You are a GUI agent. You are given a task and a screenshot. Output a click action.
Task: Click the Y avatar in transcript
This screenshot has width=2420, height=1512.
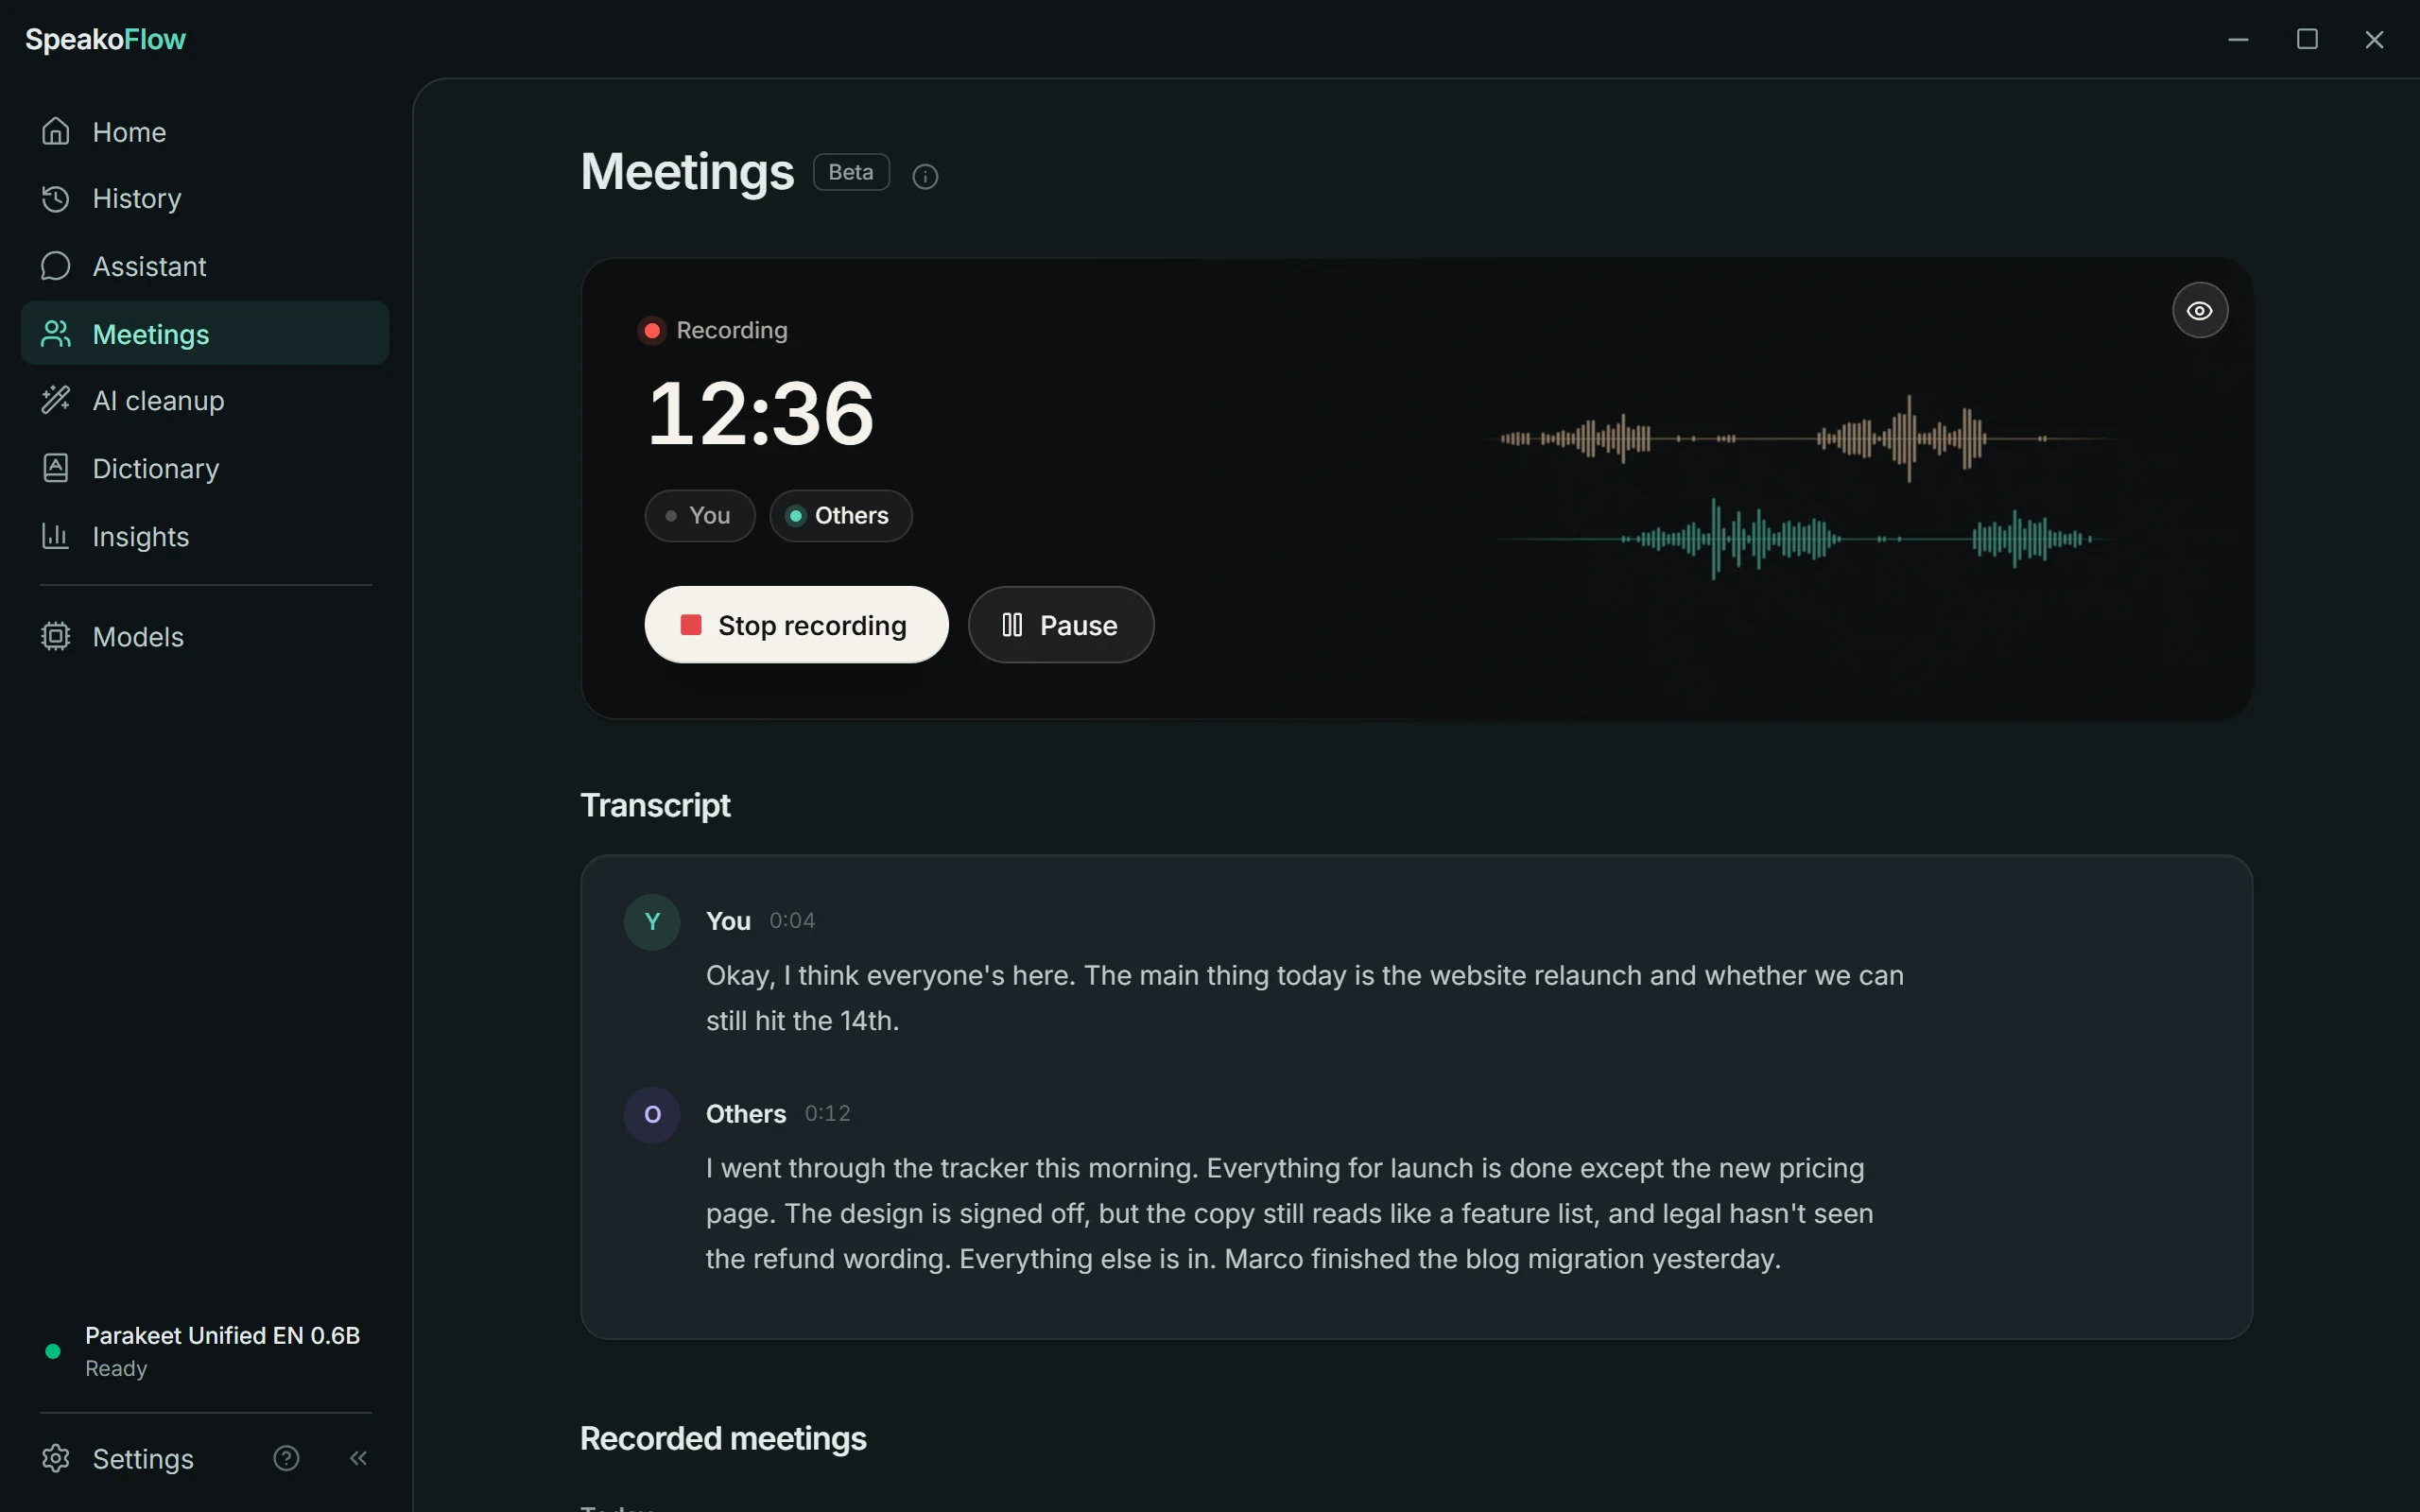point(652,921)
